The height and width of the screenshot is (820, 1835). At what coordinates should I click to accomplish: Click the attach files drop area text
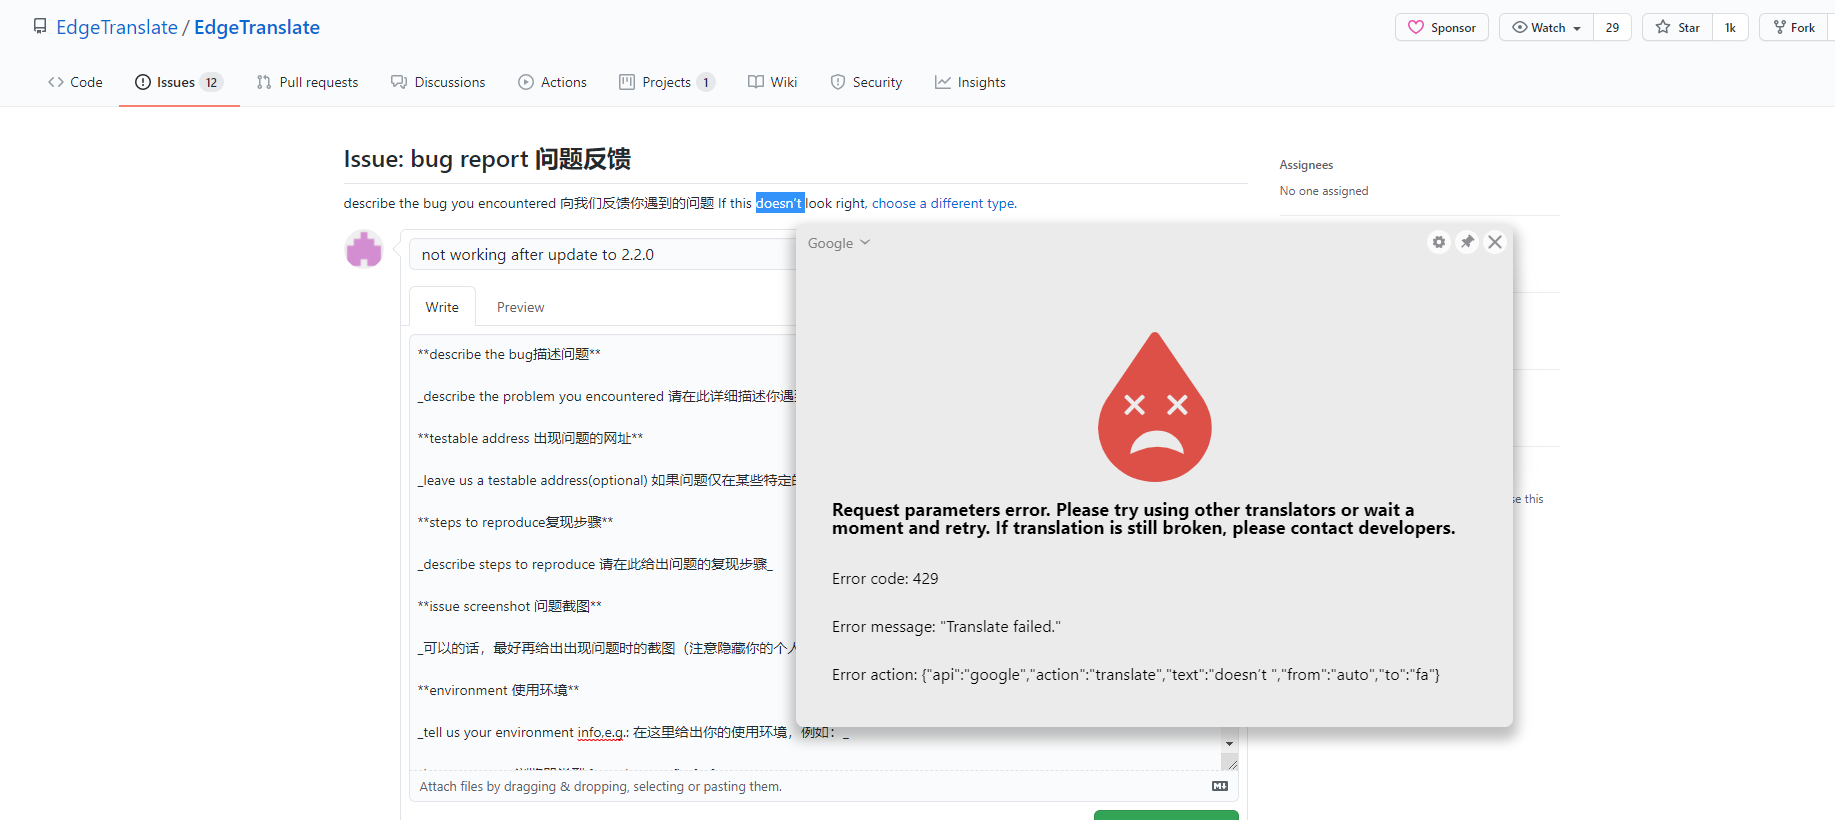tap(600, 787)
